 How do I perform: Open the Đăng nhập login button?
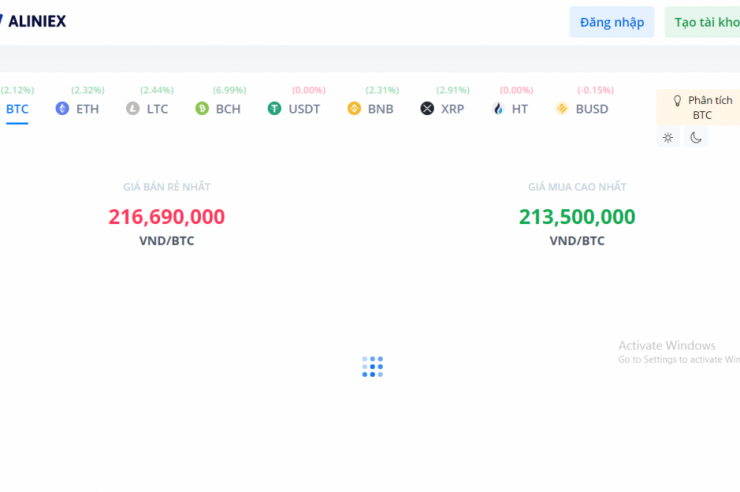[x=612, y=22]
